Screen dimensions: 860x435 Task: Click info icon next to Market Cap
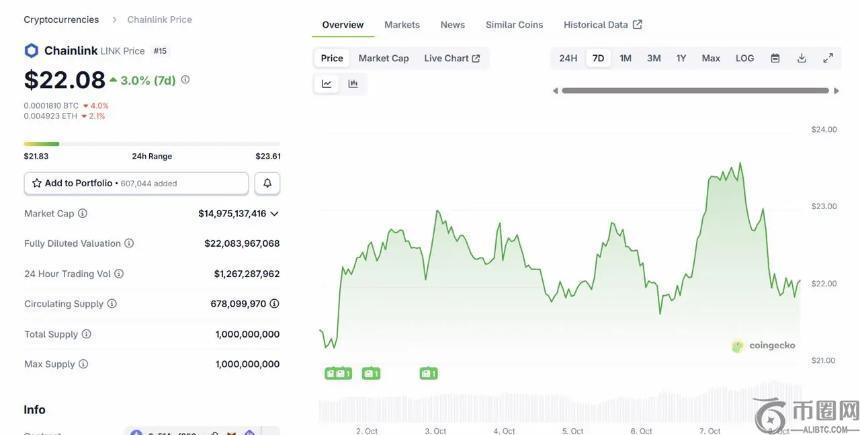click(x=82, y=213)
